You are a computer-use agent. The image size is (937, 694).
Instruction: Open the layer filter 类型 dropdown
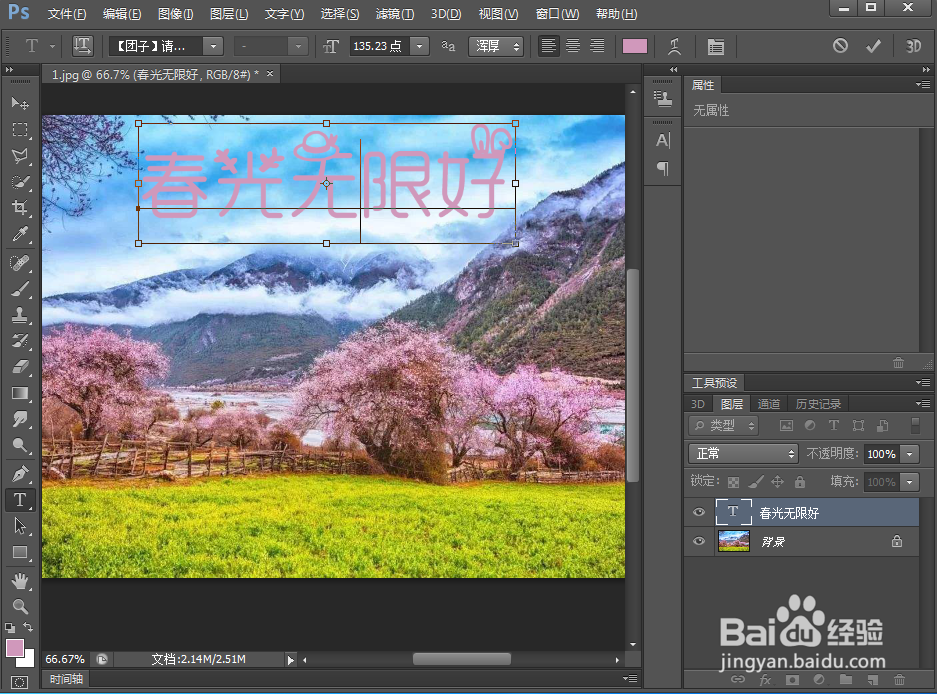(x=723, y=426)
